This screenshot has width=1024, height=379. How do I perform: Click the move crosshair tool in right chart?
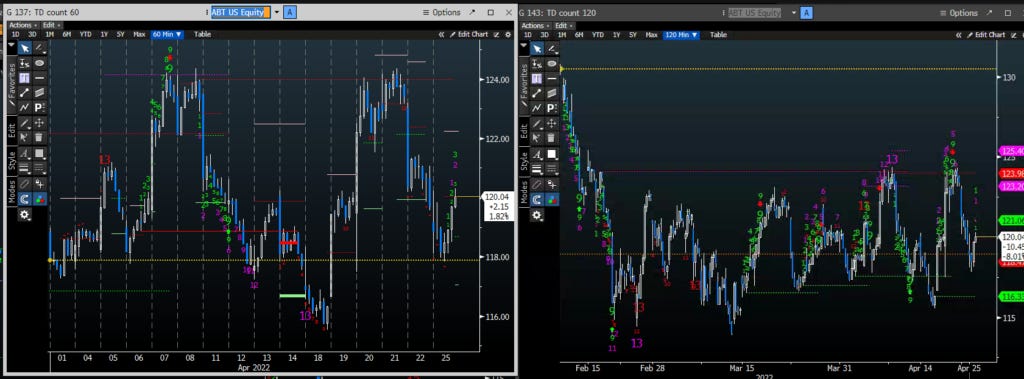[552, 123]
